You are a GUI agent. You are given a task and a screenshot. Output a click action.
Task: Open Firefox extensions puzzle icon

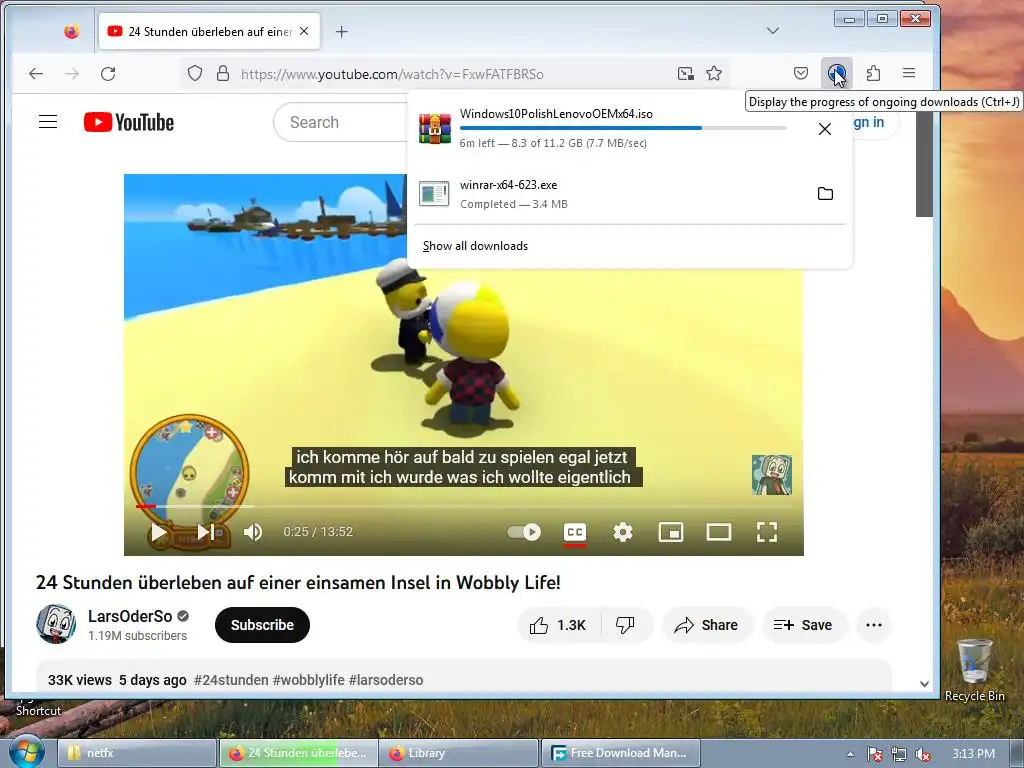pyautogui.click(x=873, y=73)
